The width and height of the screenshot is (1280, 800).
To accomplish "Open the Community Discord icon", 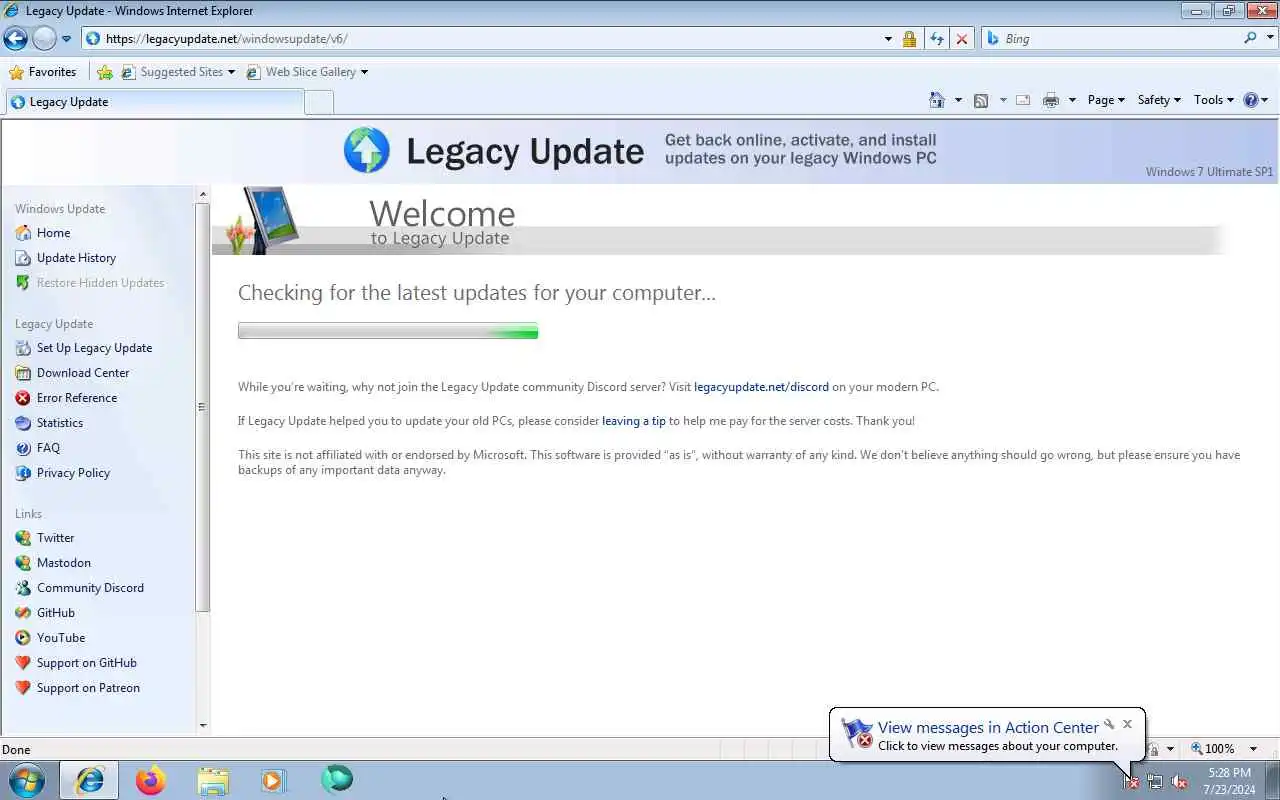I will [x=23, y=588].
